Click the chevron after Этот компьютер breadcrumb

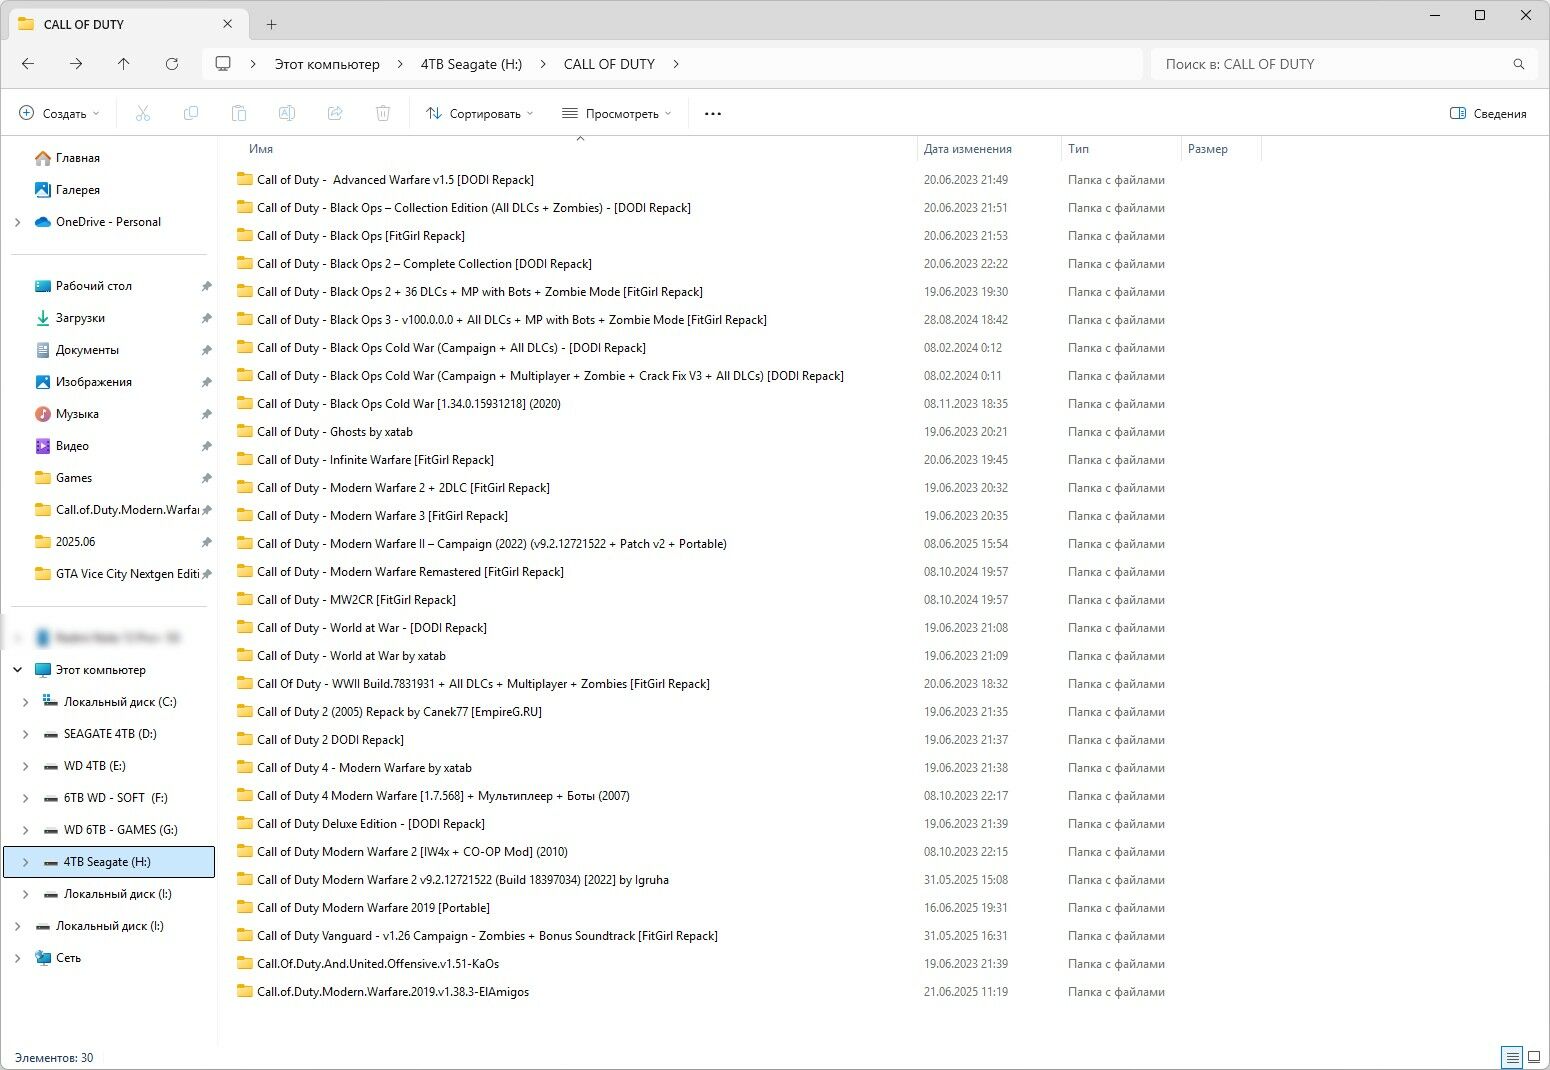(x=400, y=64)
